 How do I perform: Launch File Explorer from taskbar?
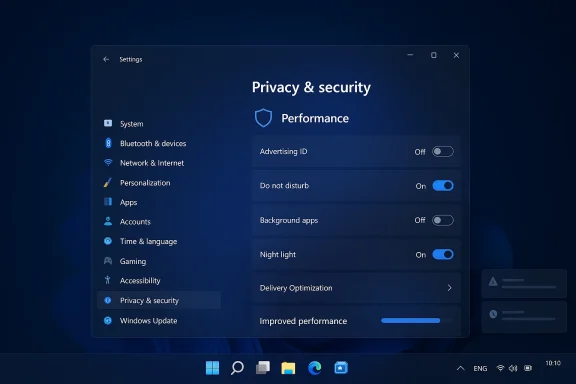click(288, 368)
